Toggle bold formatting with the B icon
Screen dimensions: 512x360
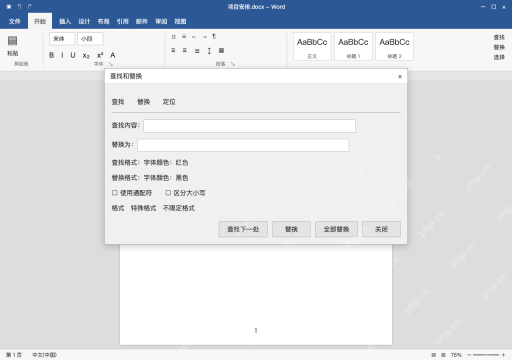coord(51,55)
